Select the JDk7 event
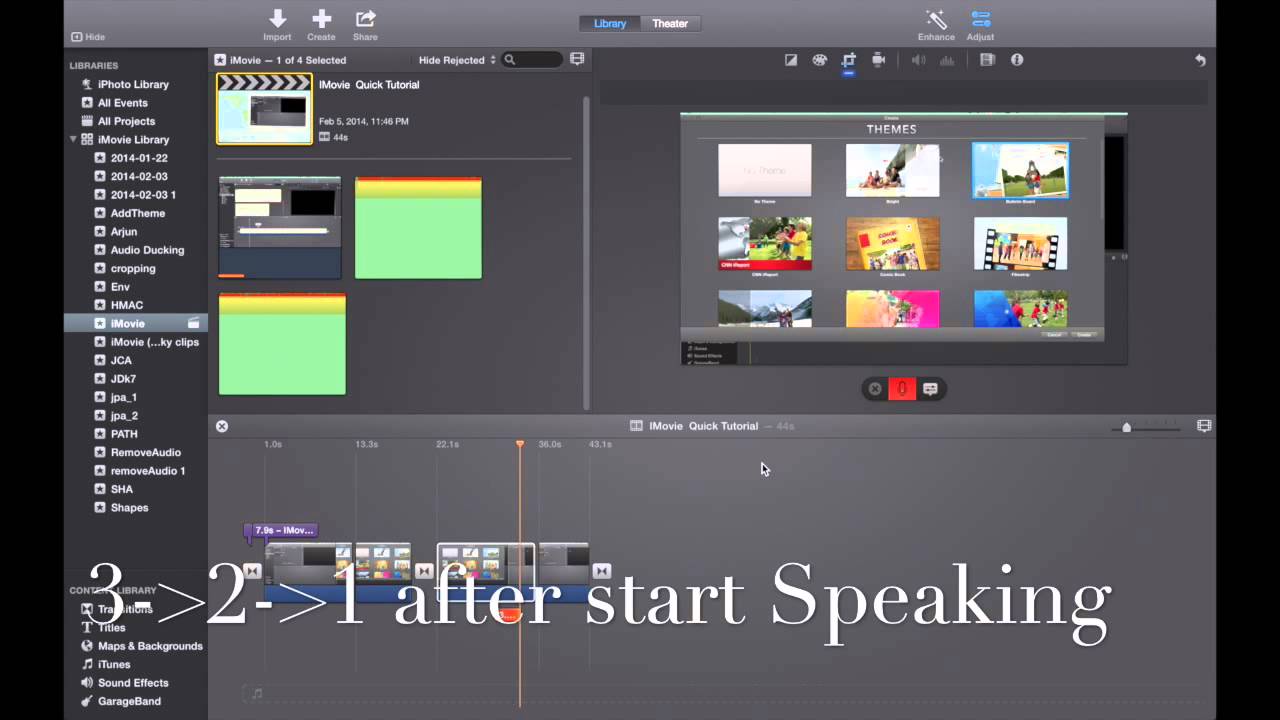Image resolution: width=1280 pixels, height=720 pixels. point(123,379)
